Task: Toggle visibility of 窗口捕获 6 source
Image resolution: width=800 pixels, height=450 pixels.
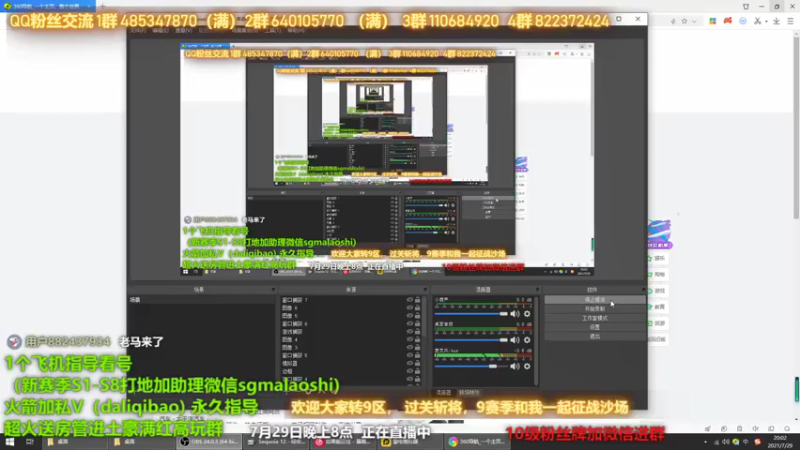Action: tap(410, 323)
